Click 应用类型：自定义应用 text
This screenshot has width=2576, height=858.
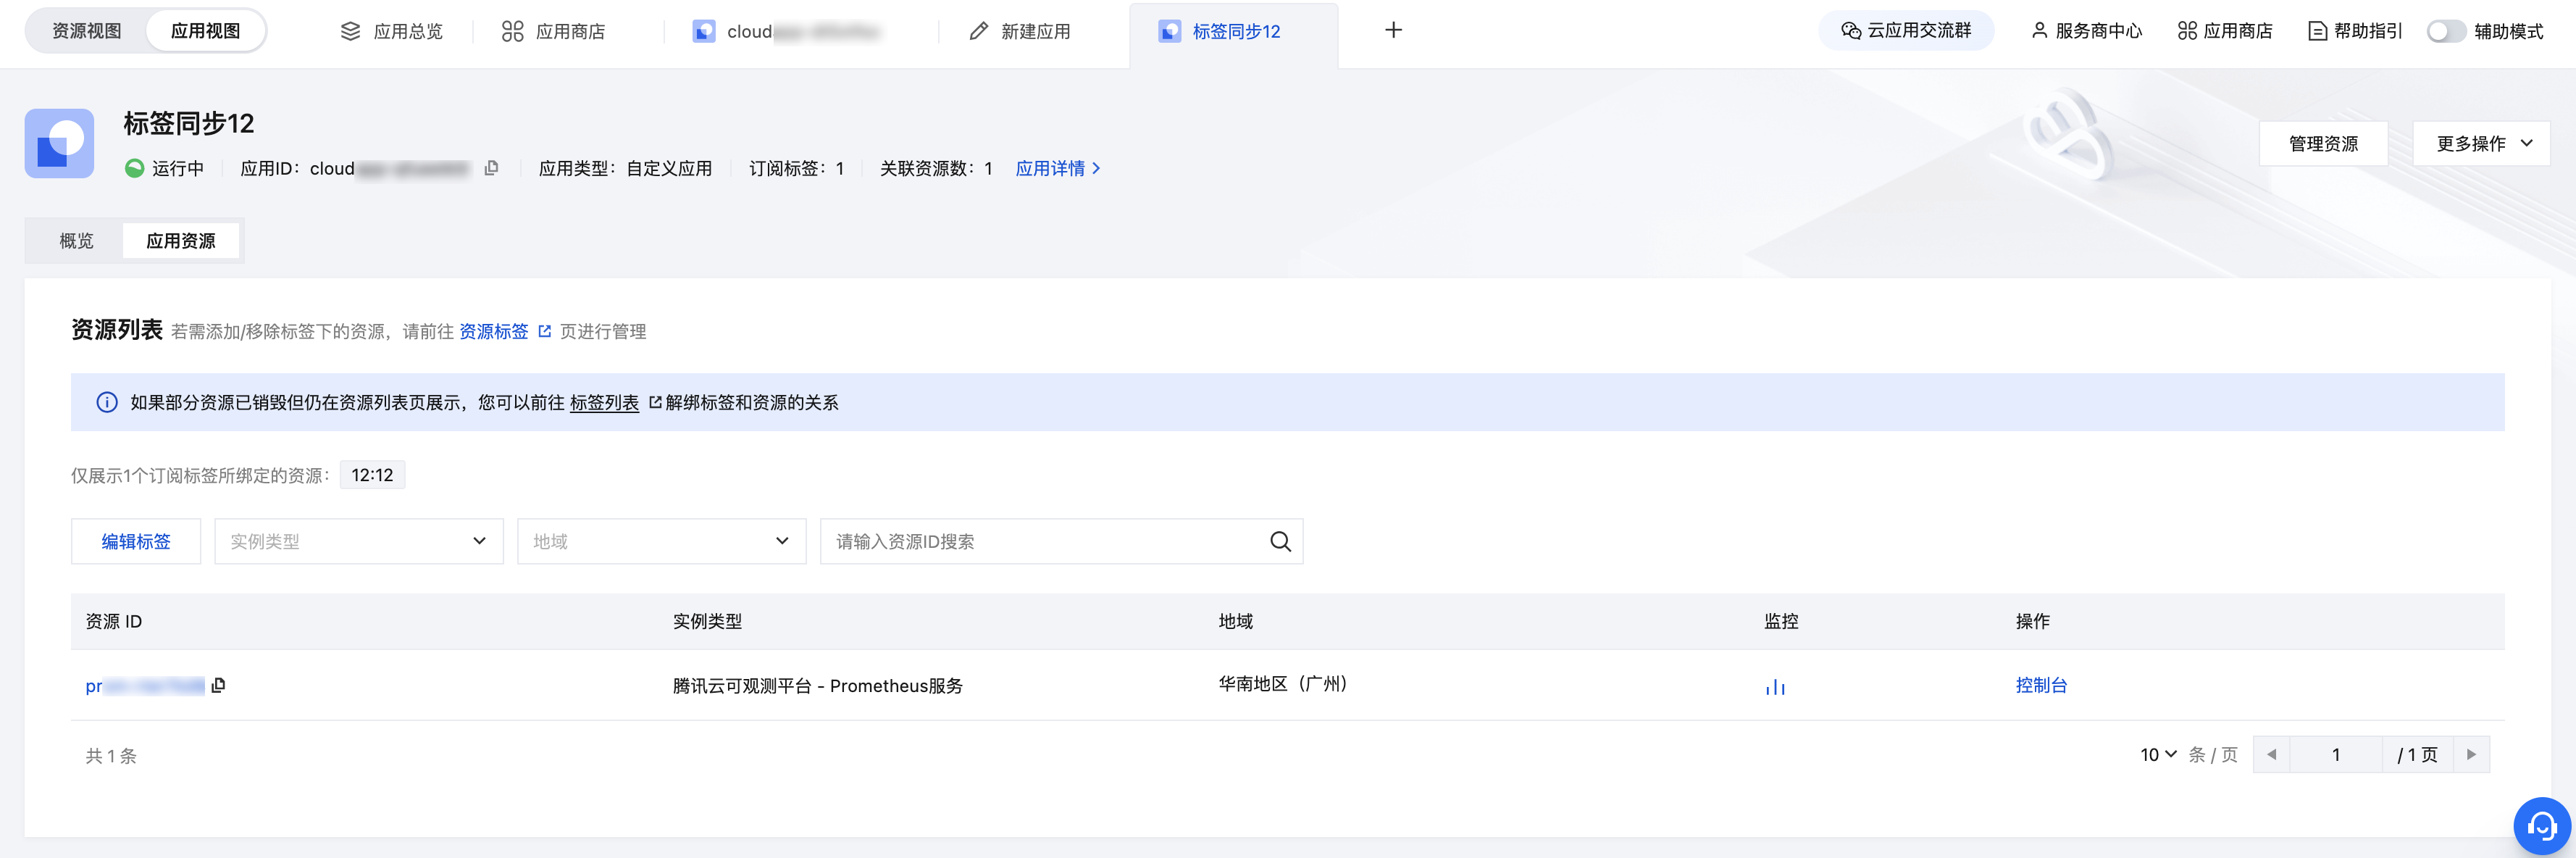click(x=626, y=168)
